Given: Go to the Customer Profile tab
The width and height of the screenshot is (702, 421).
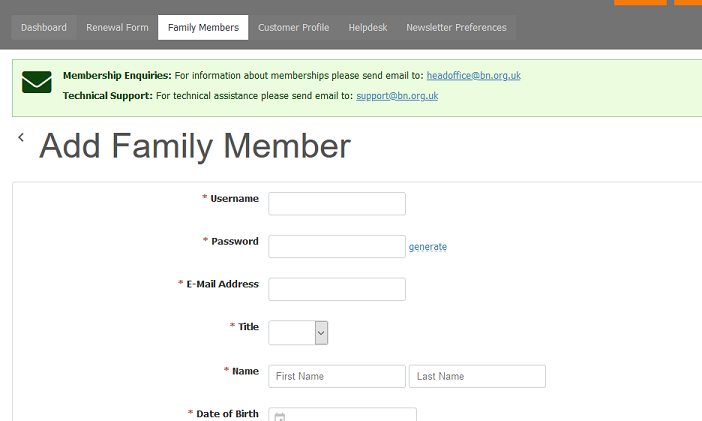Looking at the screenshot, I should point(294,28).
